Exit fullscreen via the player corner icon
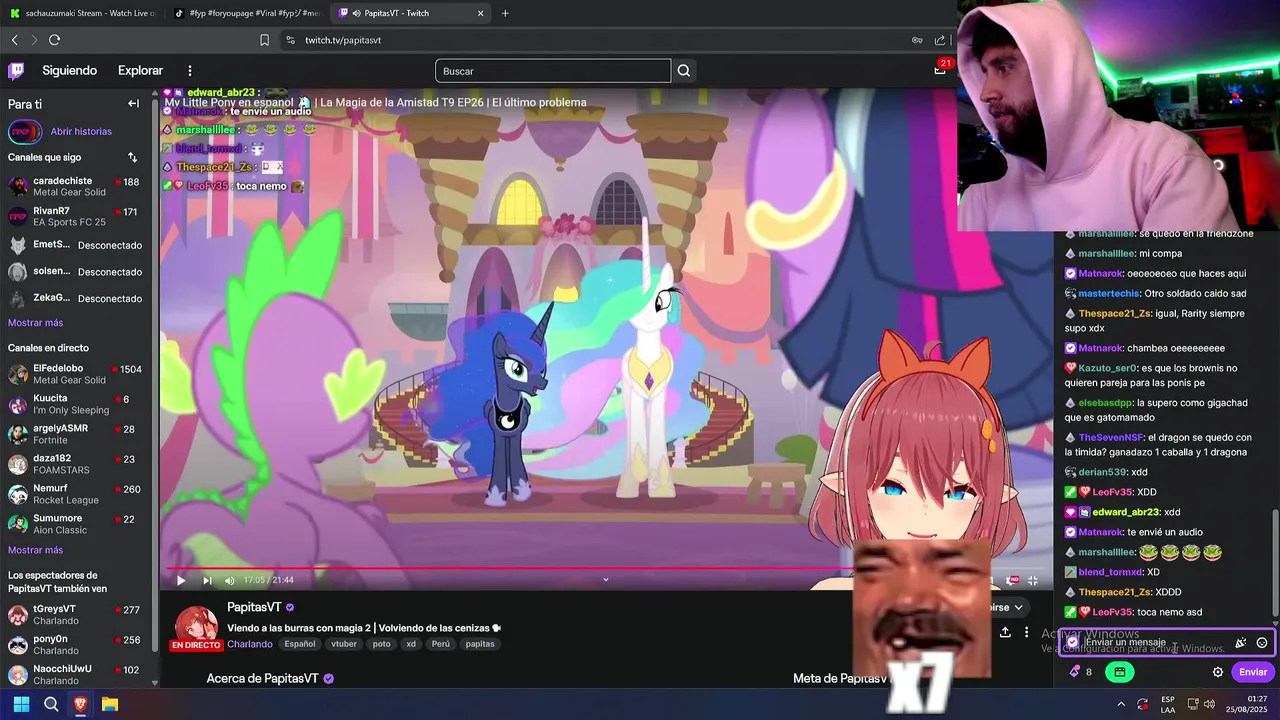 click(1033, 580)
